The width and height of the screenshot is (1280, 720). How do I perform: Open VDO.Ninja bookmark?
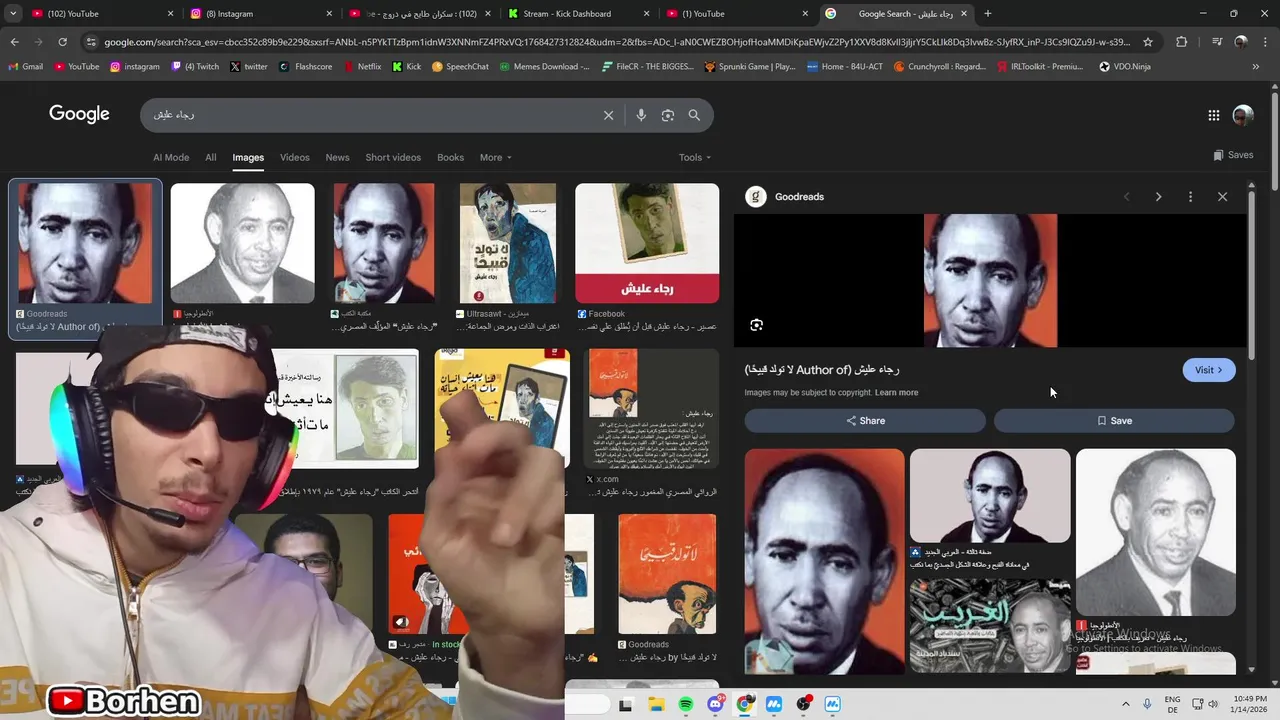1125,67
